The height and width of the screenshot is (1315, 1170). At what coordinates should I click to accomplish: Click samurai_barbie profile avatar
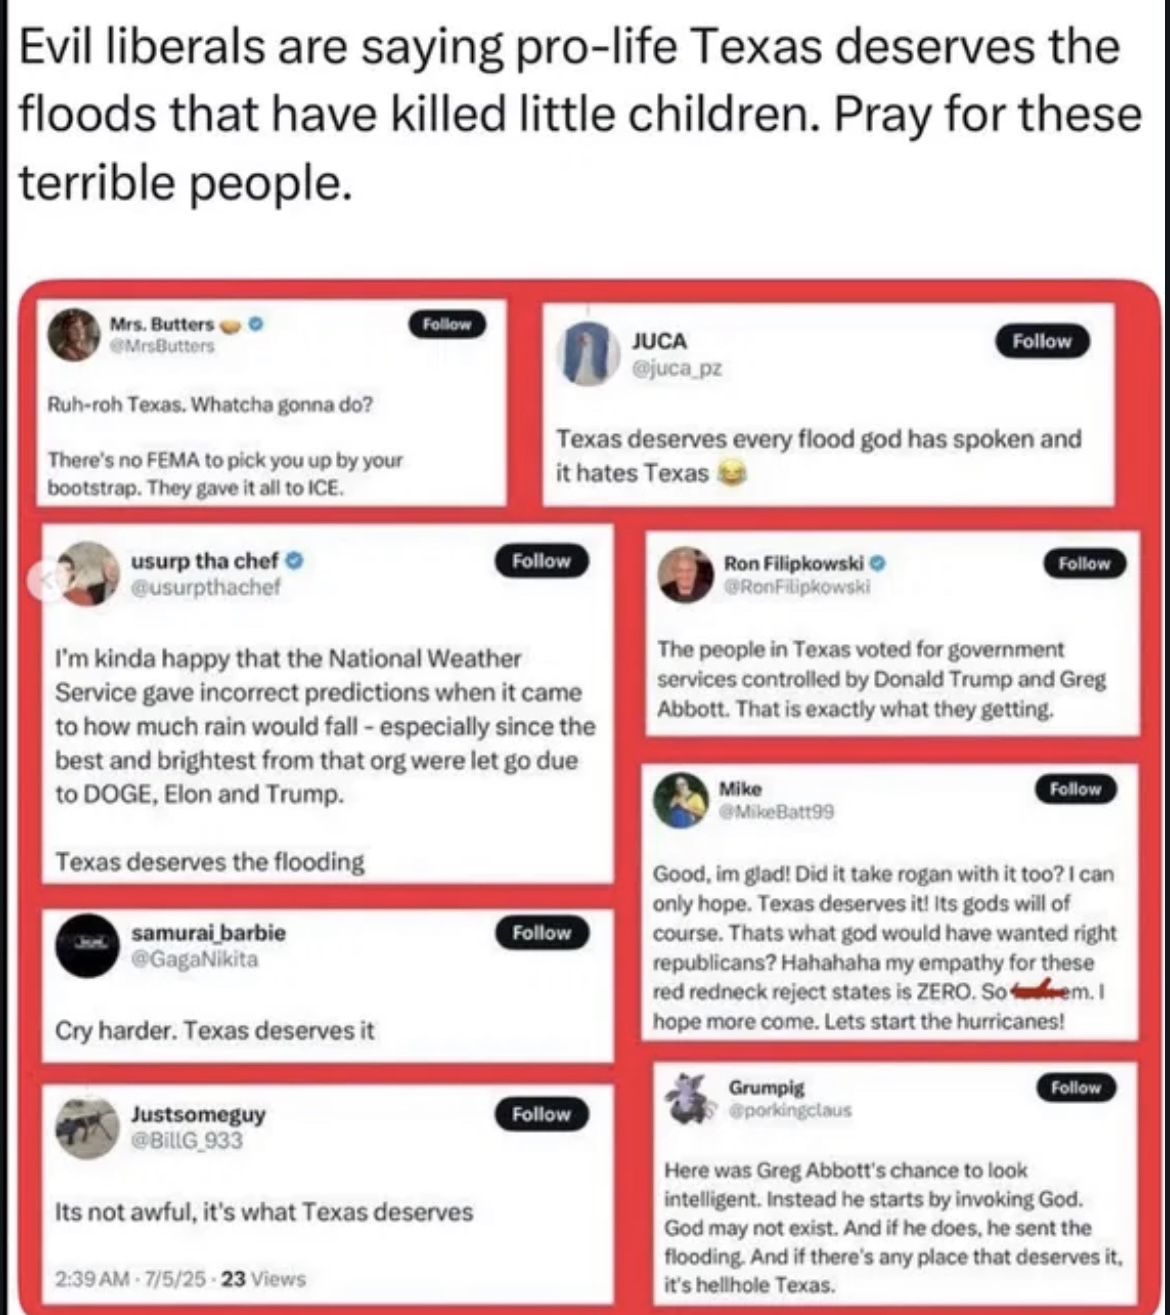(x=88, y=945)
